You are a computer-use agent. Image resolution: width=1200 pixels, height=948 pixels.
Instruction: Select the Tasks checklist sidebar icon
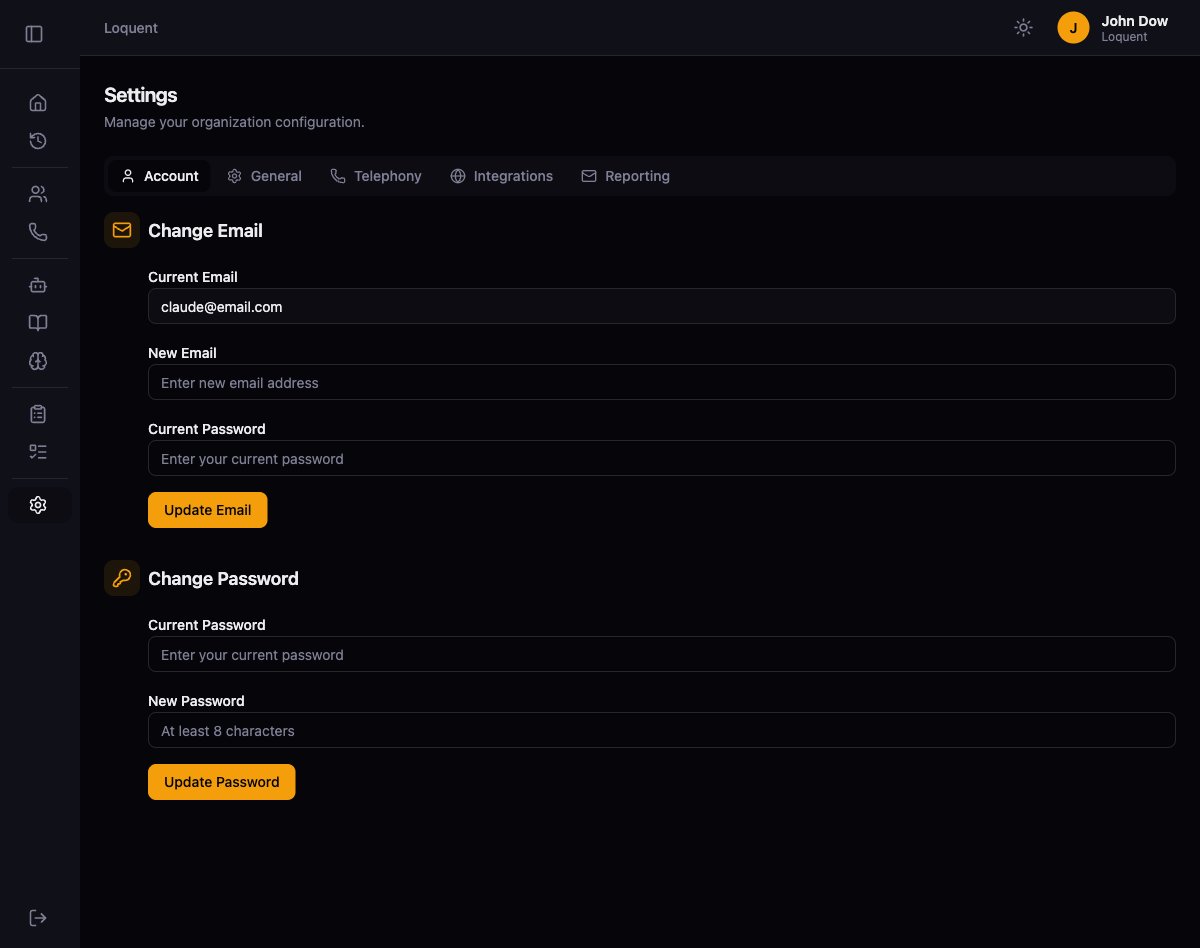[x=38, y=451]
